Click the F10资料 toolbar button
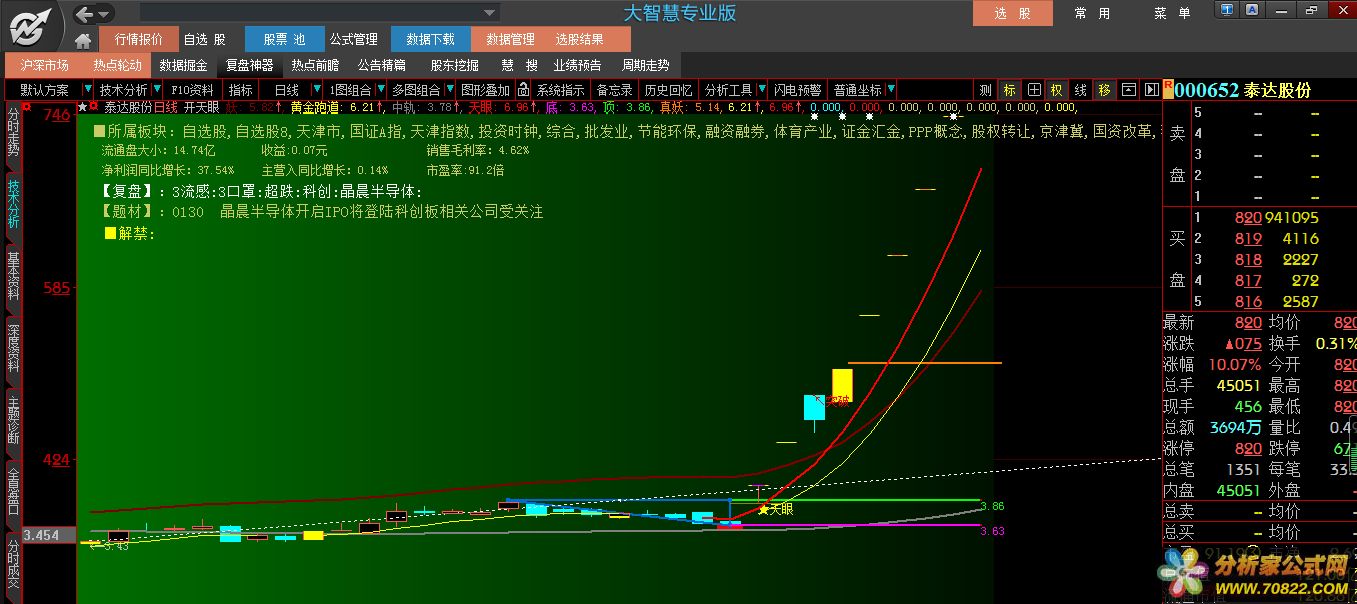 194,89
